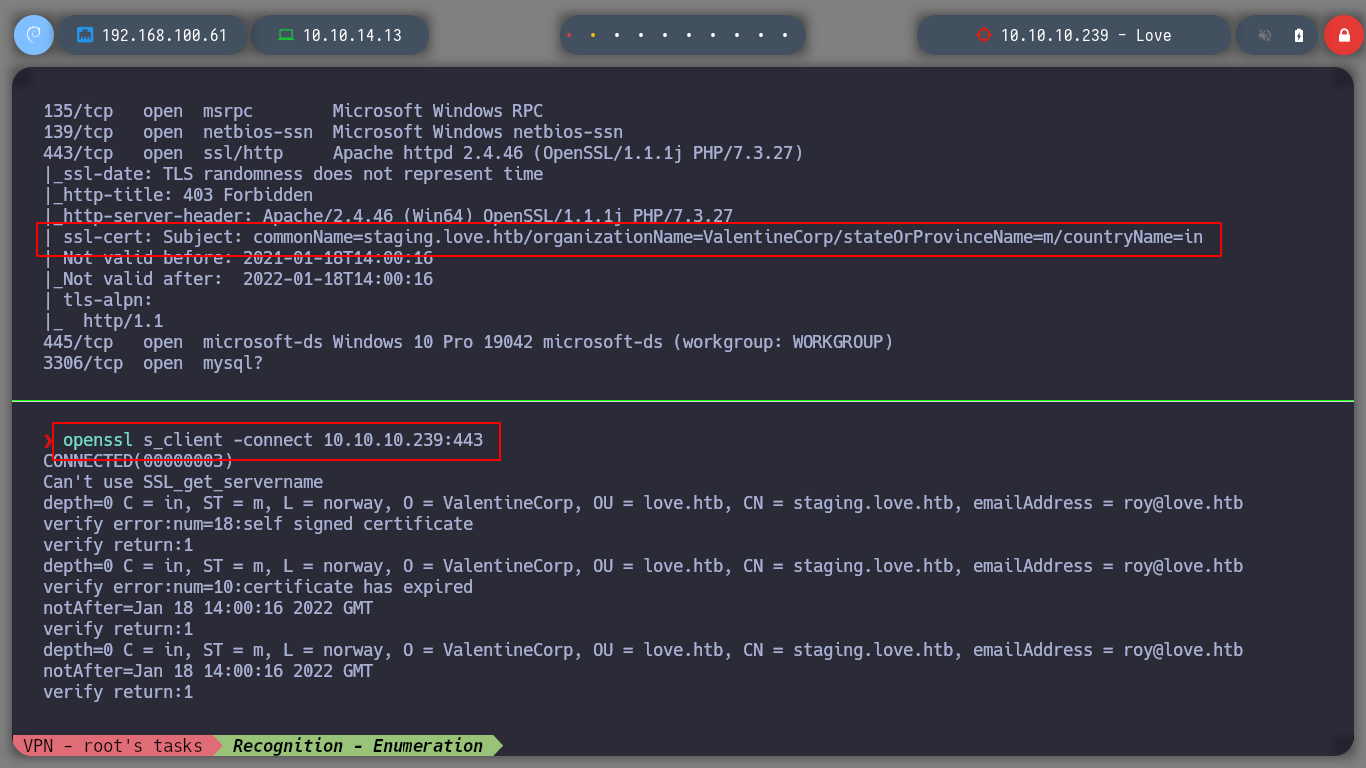Click "verify error:num=10:certificate has expired"

click(x=258, y=587)
